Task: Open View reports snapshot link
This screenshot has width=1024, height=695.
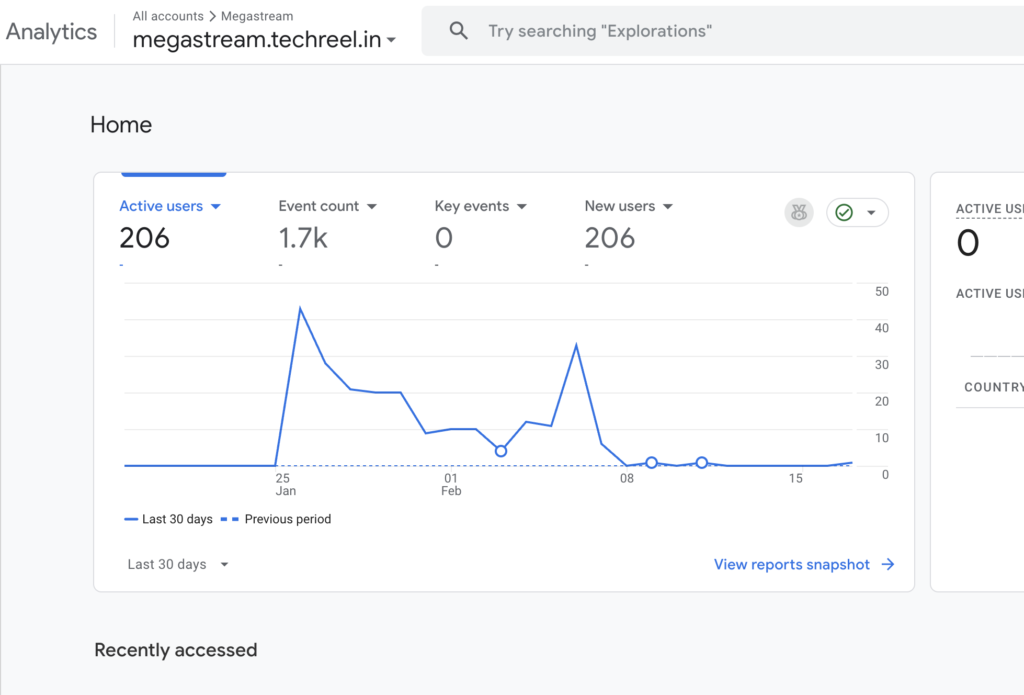Action: coord(791,565)
